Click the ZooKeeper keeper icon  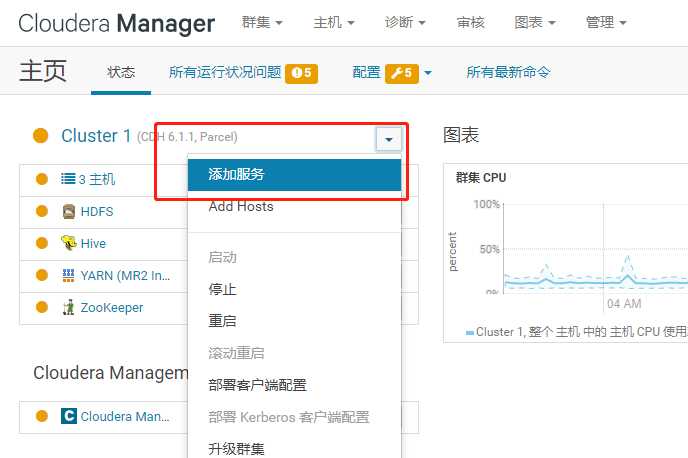68,307
